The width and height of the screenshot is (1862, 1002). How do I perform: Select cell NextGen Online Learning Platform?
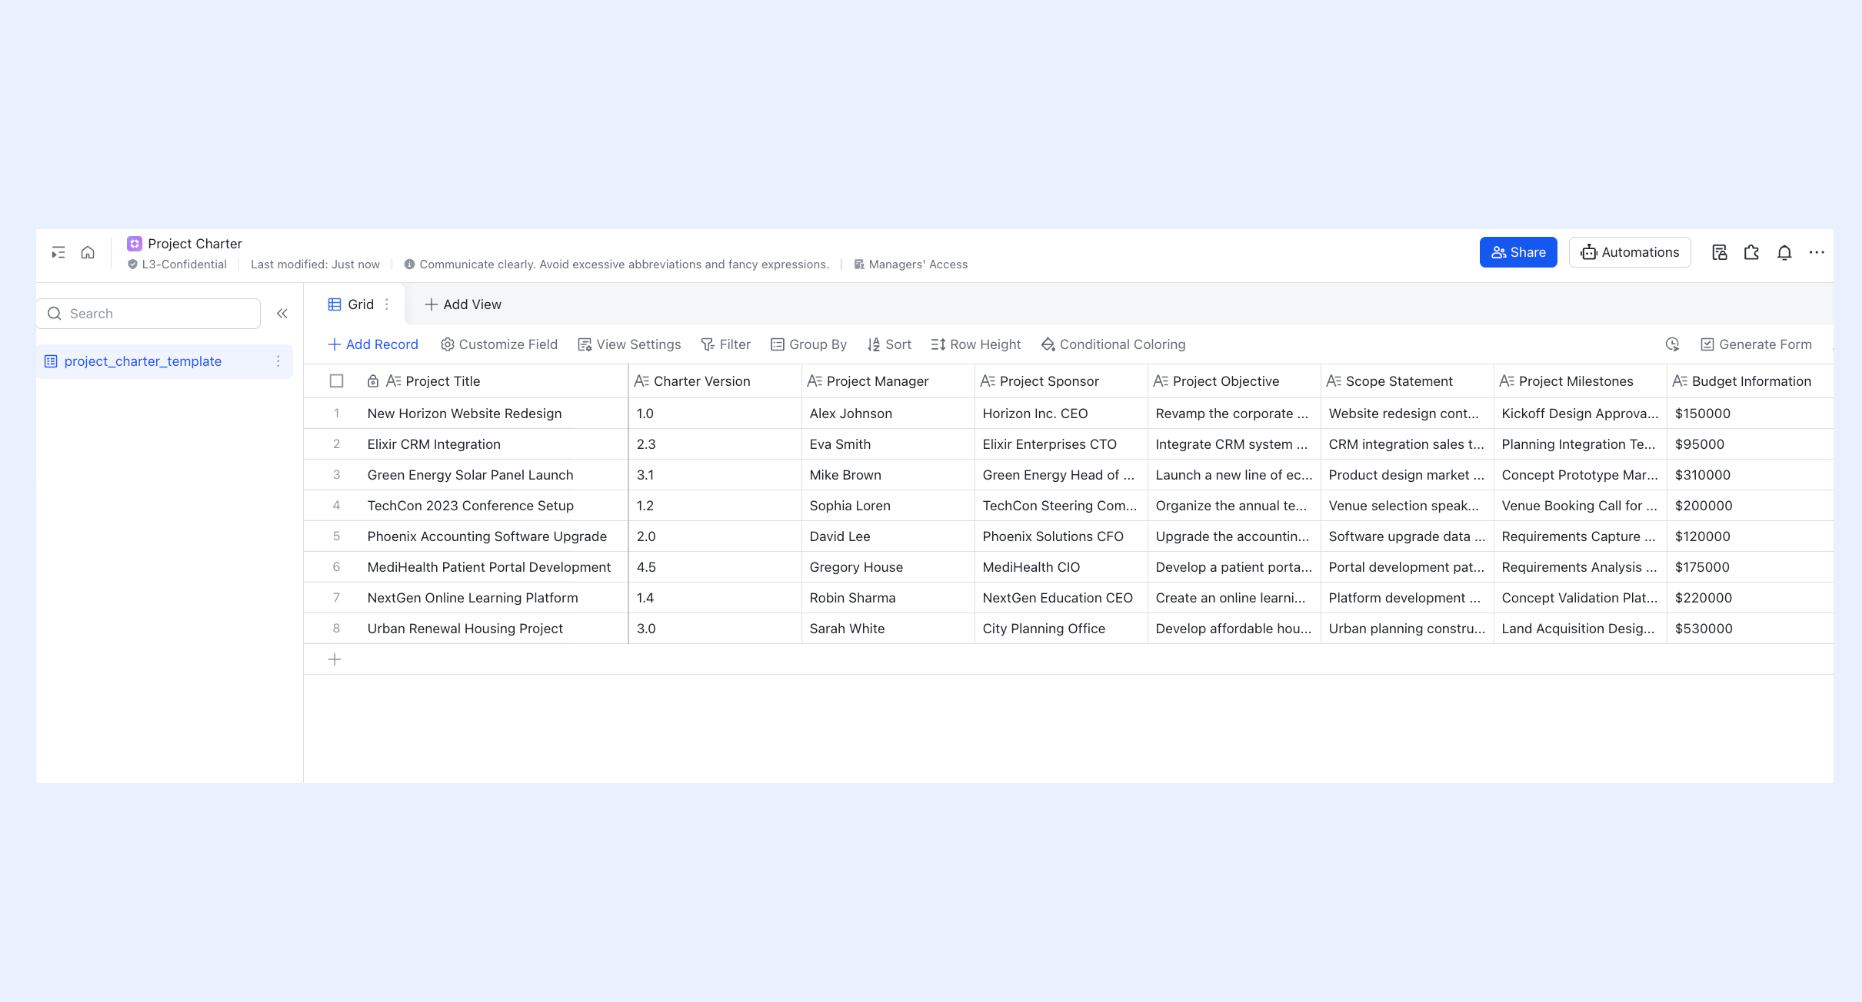[494, 599]
